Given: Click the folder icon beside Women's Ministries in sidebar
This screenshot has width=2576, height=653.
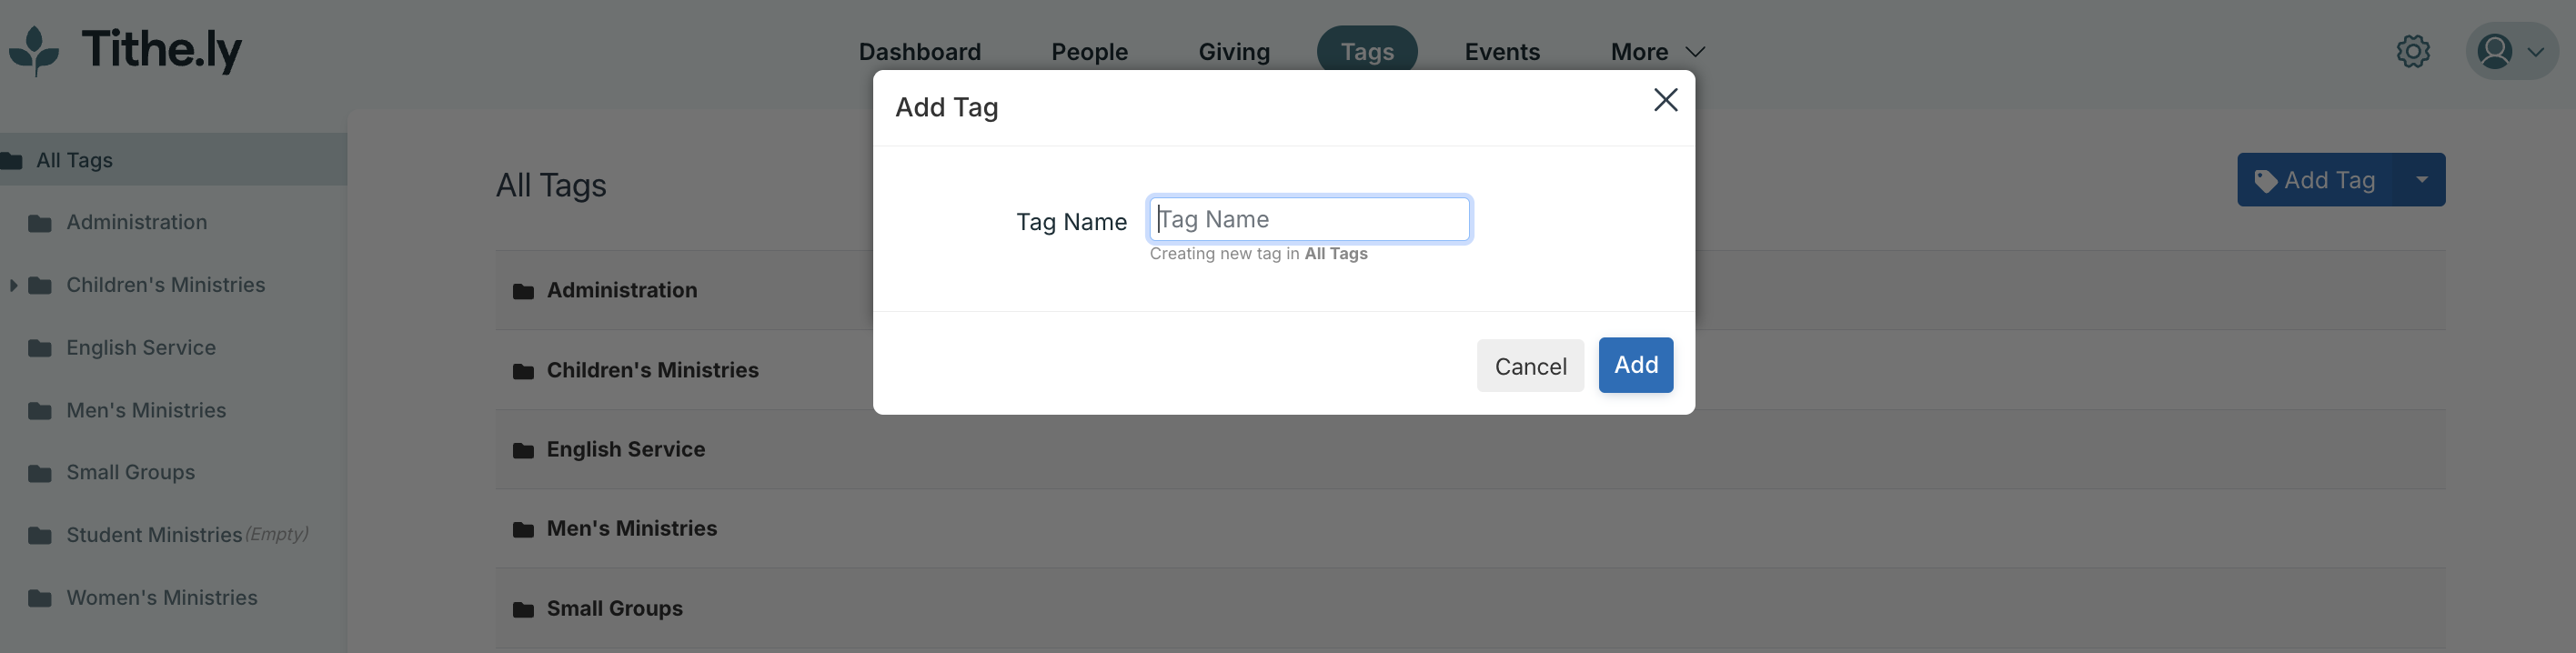Looking at the screenshot, I should (40, 598).
